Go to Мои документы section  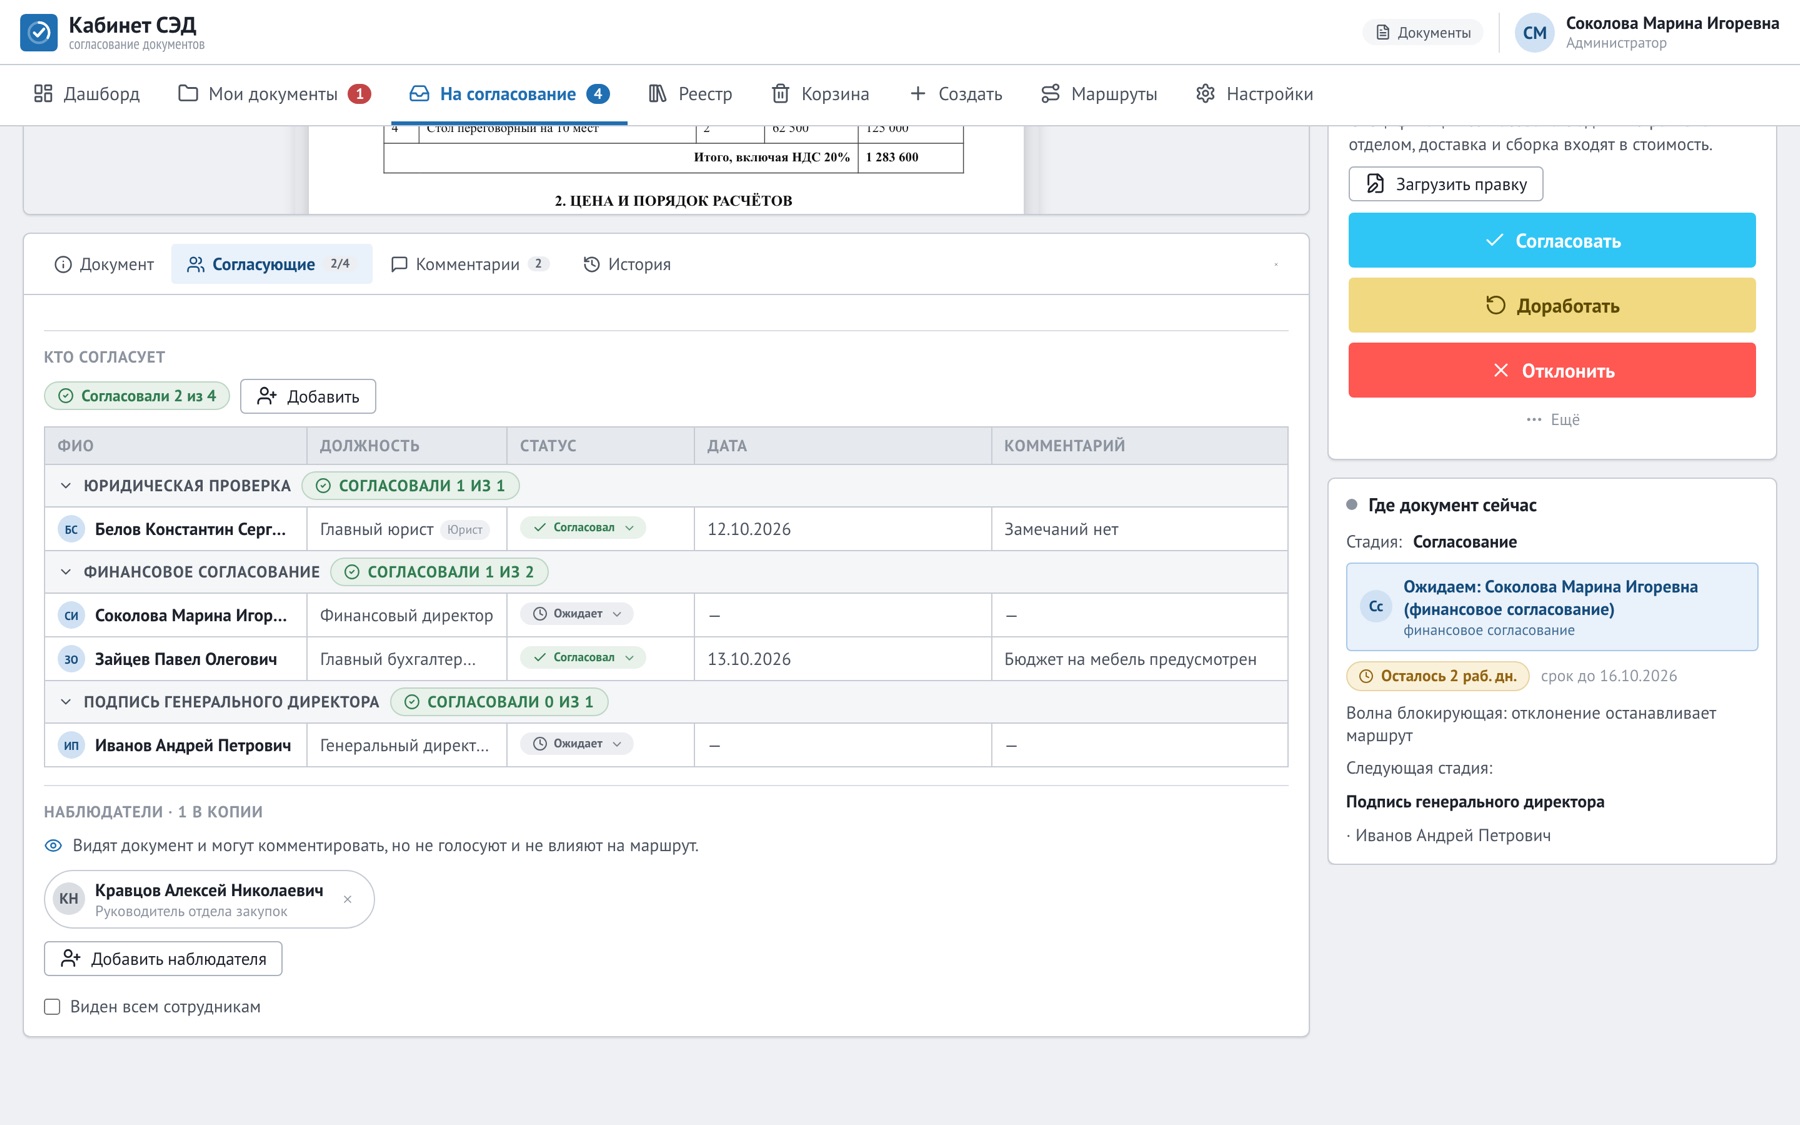(x=274, y=94)
